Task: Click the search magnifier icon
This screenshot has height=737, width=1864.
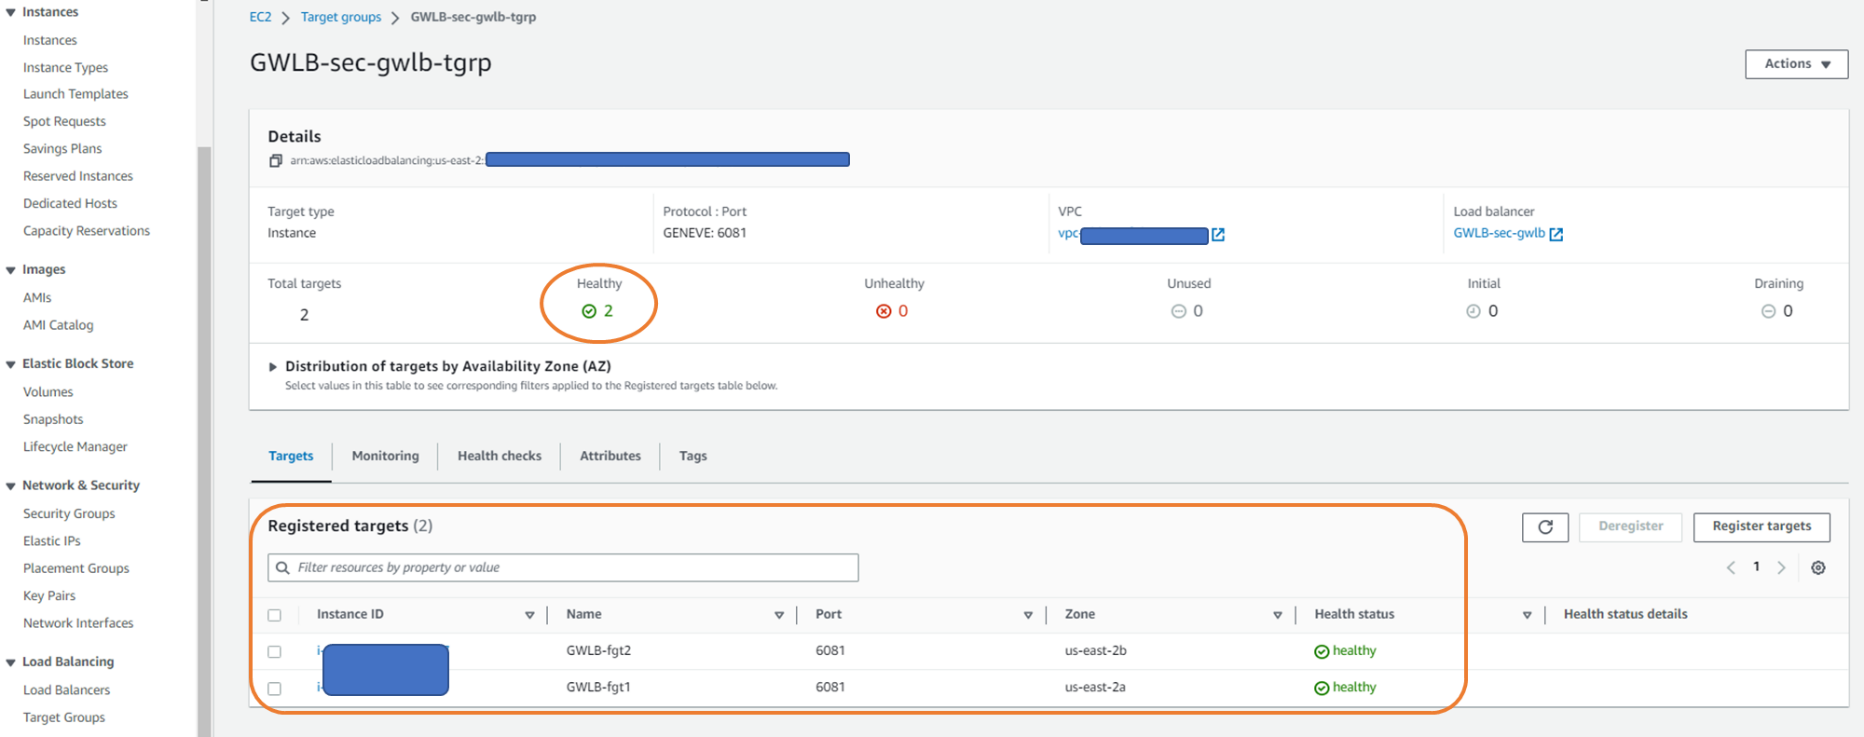Action: [x=283, y=568]
